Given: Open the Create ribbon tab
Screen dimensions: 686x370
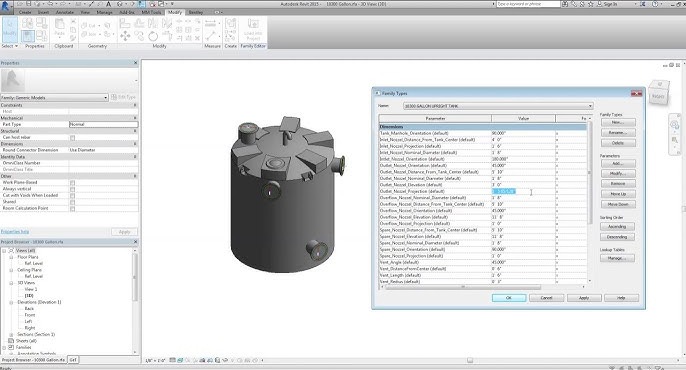Looking at the screenshot, I should point(25,12).
